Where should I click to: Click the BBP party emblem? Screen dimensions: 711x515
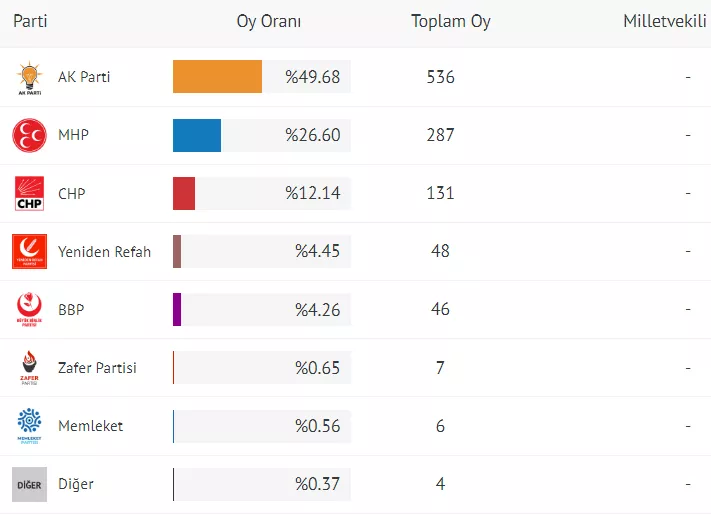(x=29, y=309)
